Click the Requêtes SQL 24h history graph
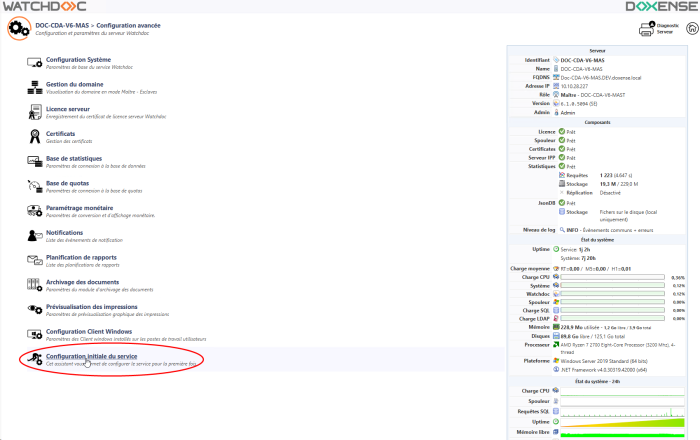This screenshot has height=440, width=700. click(x=627, y=412)
